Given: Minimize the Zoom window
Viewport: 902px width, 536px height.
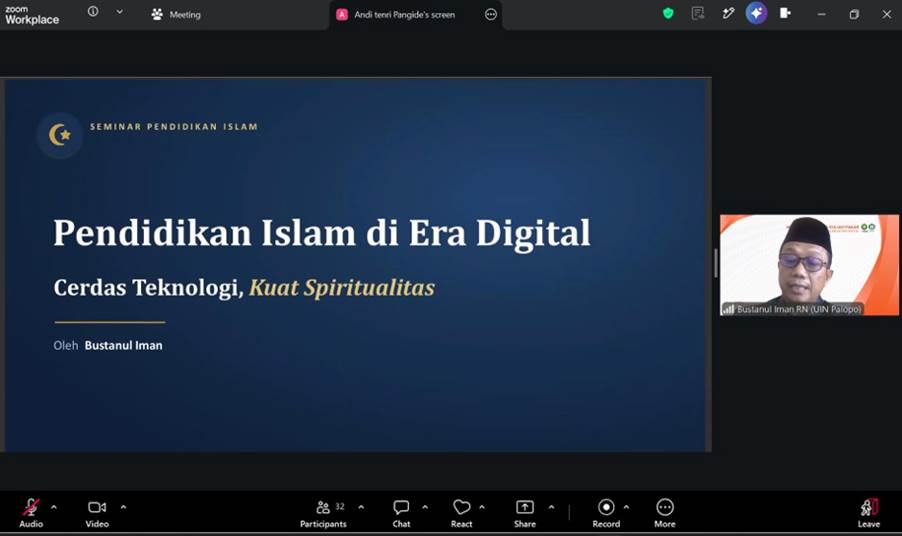Looking at the screenshot, I should pyautogui.click(x=821, y=14).
